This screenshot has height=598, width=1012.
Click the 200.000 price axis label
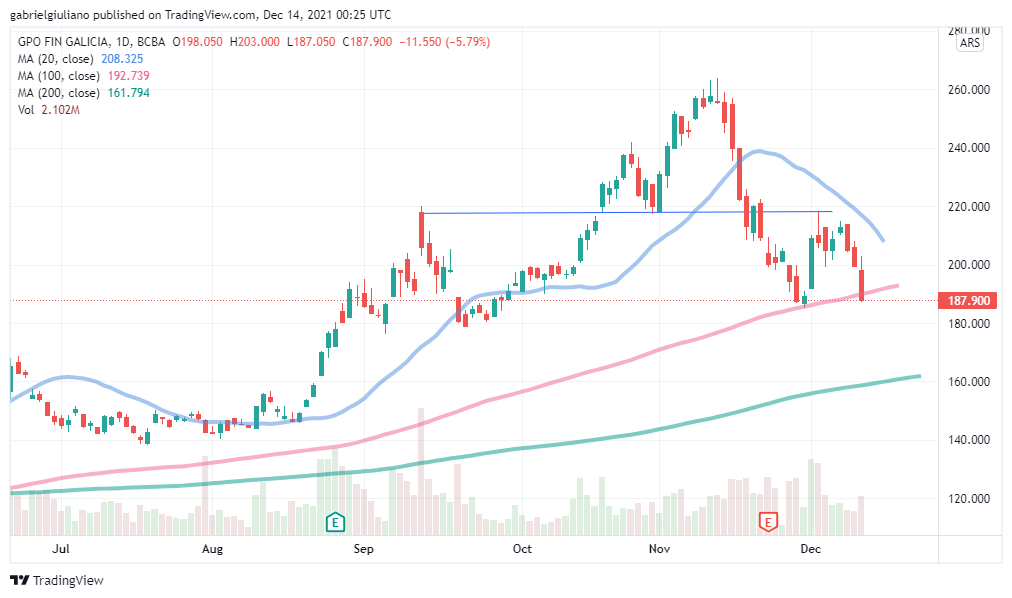(969, 264)
